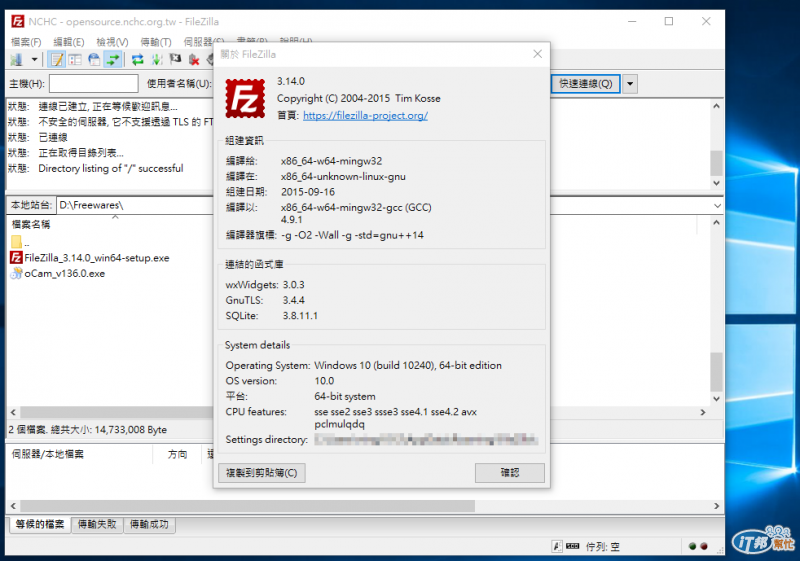Click the red activity LED indicator

[704, 546]
